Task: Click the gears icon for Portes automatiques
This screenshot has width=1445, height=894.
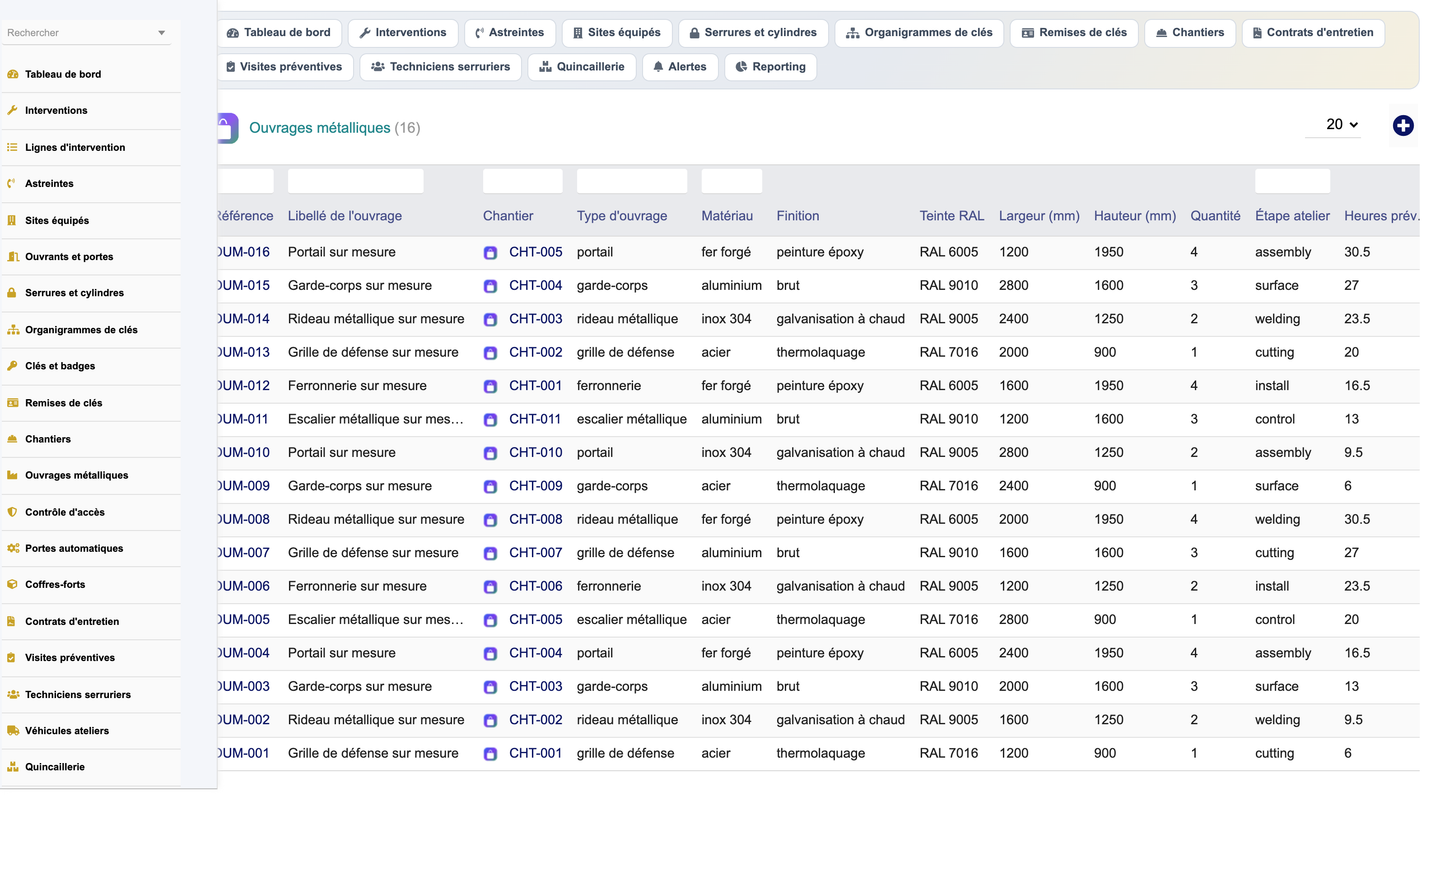Action: click(x=12, y=548)
